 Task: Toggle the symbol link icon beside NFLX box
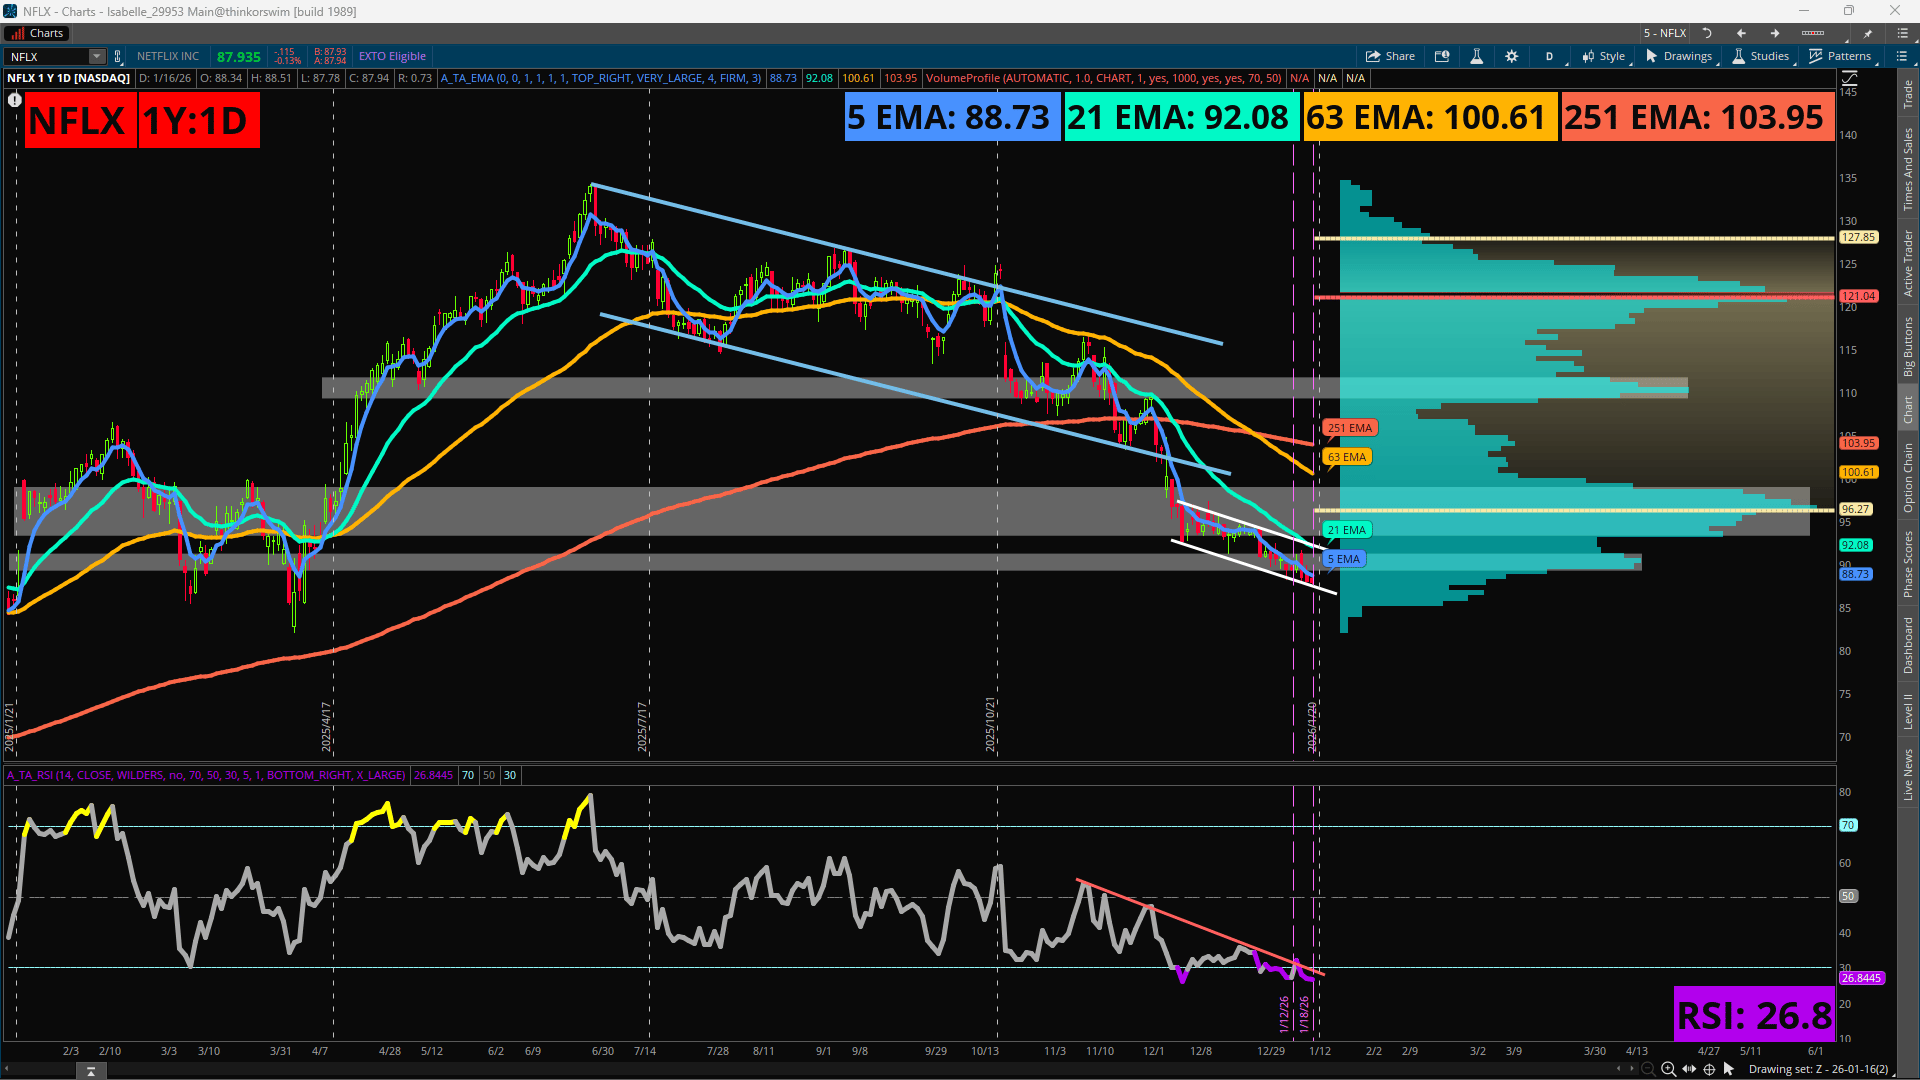[118, 56]
